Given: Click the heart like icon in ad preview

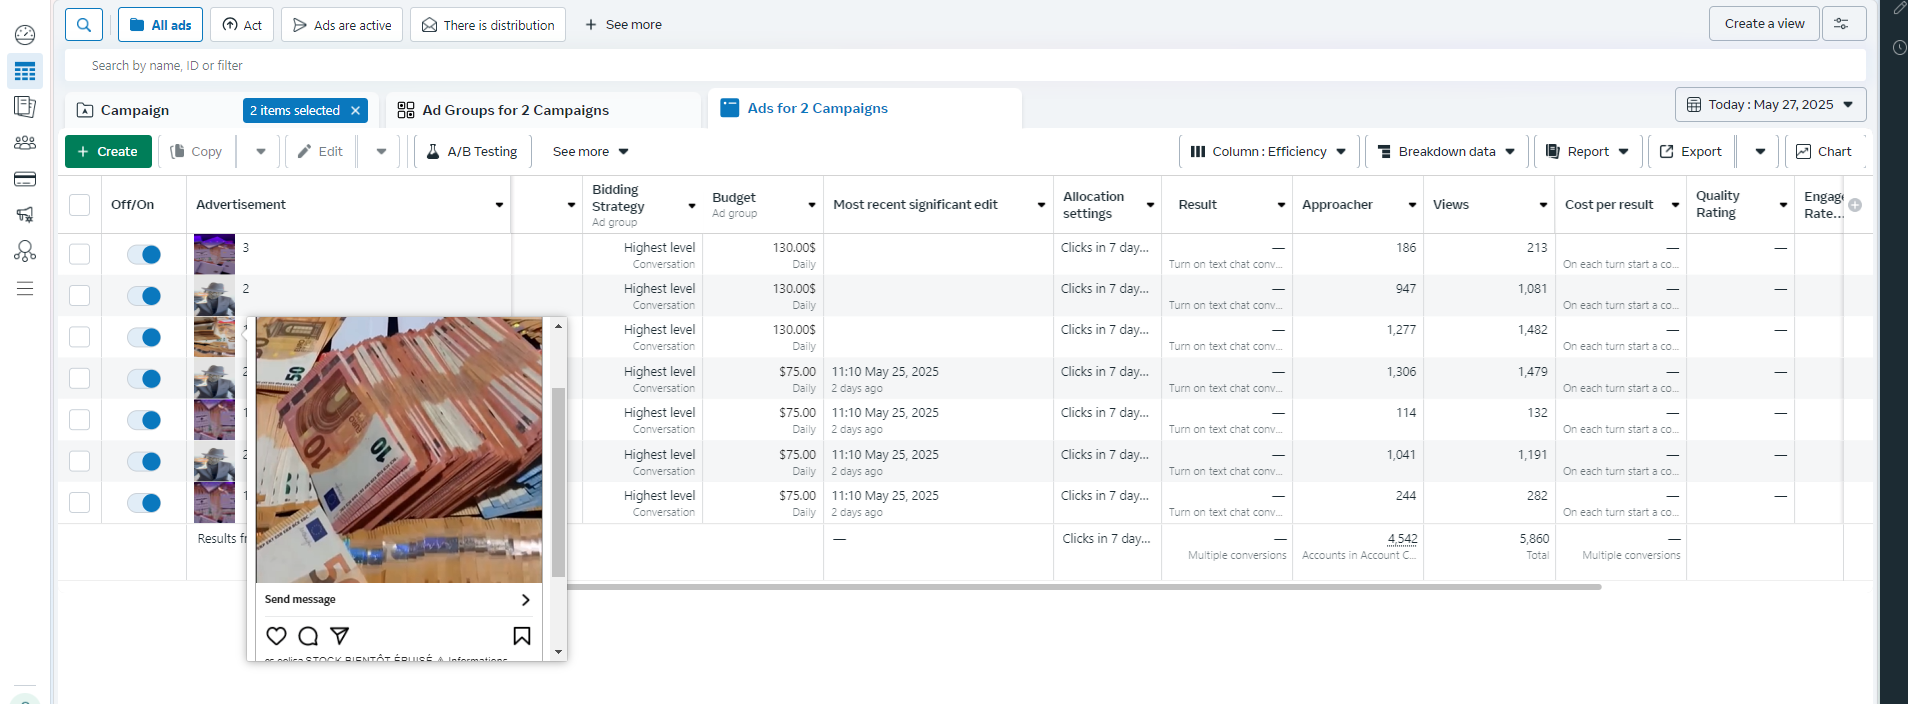Looking at the screenshot, I should click(277, 636).
